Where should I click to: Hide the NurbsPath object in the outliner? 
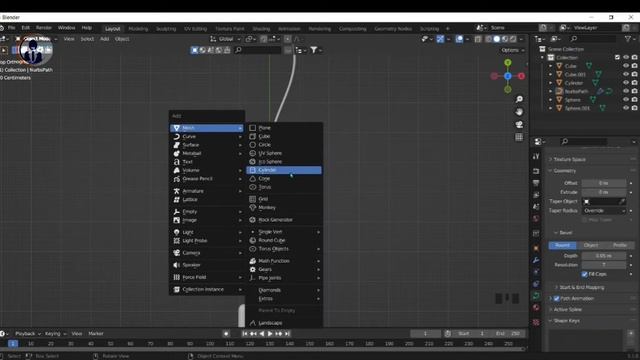pos(626,91)
